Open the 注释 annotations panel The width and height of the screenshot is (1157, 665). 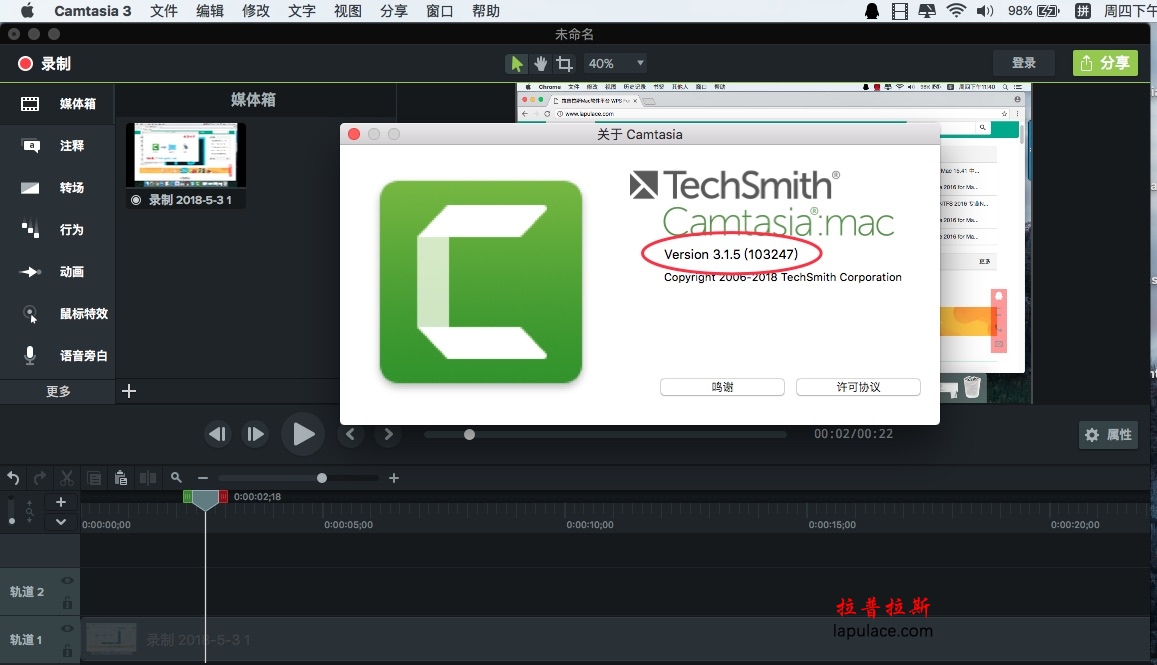tap(58, 145)
